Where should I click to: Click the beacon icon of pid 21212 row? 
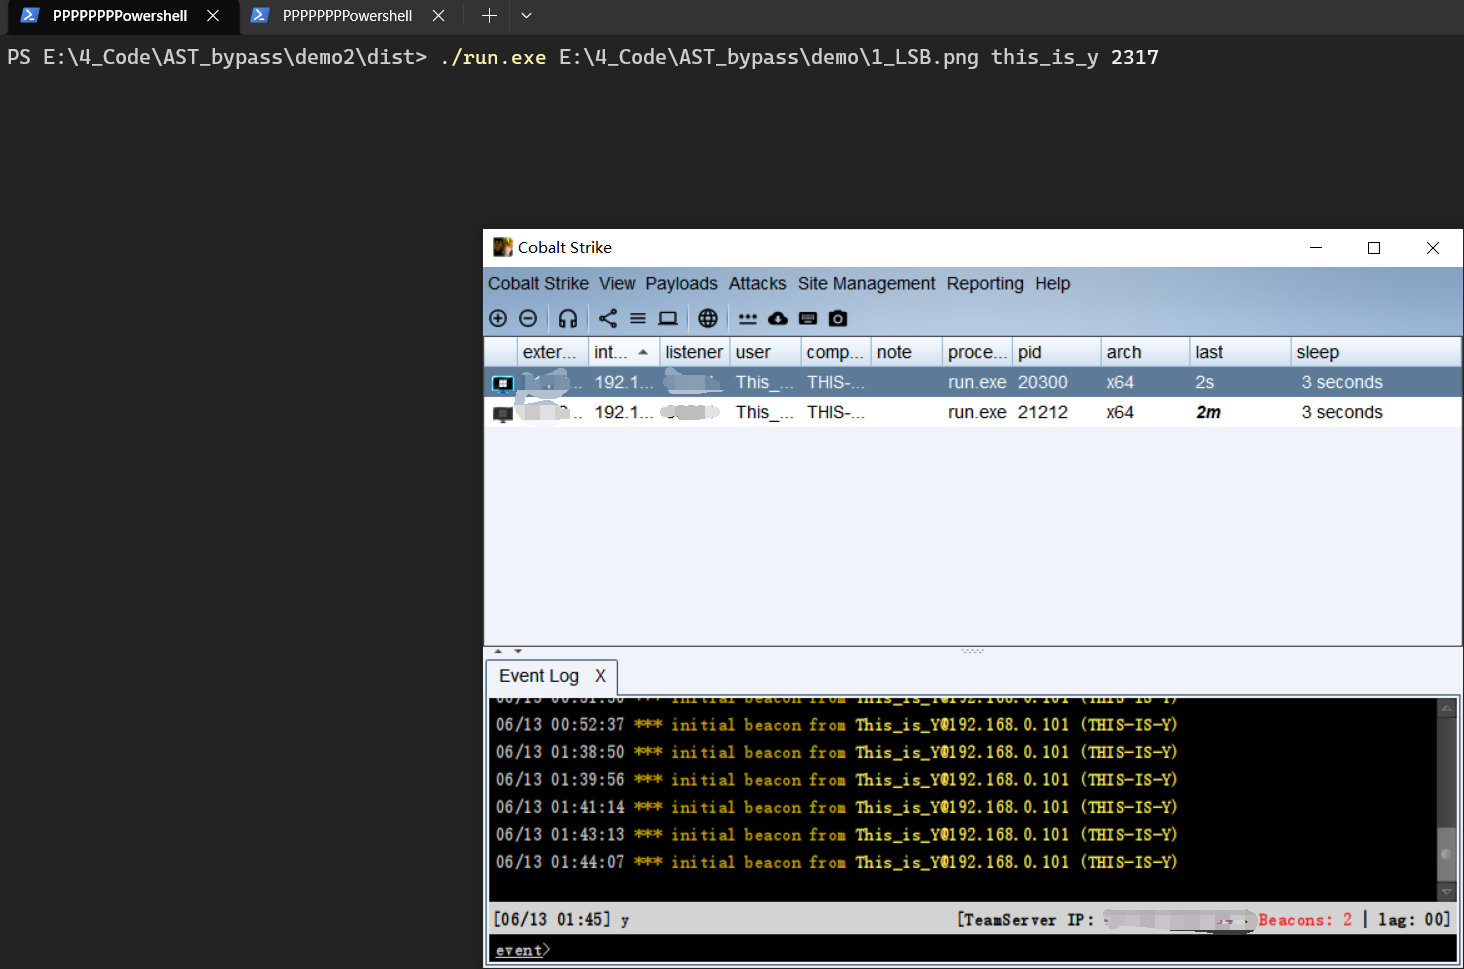pos(503,413)
